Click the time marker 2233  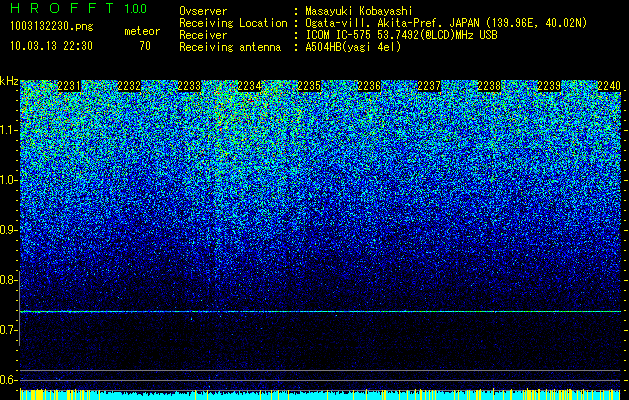189,86
